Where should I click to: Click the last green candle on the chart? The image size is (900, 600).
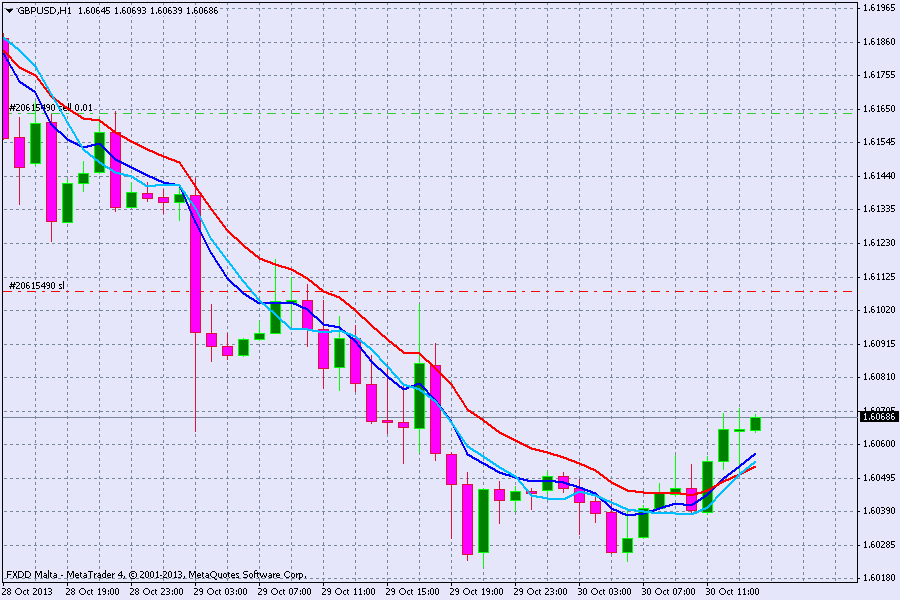coord(755,424)
